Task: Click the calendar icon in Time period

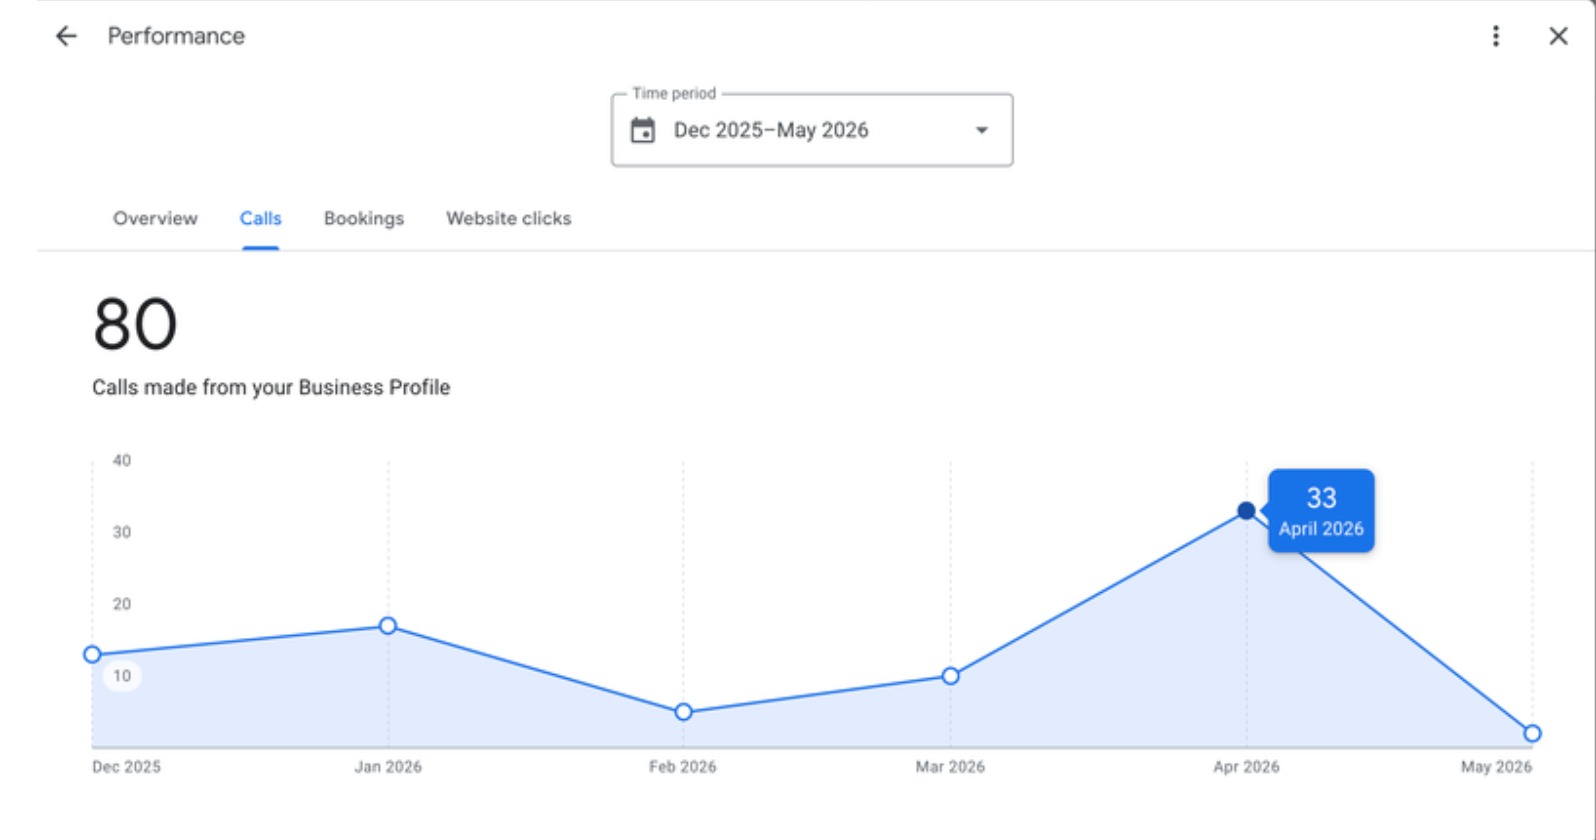Action: (643, 130)
